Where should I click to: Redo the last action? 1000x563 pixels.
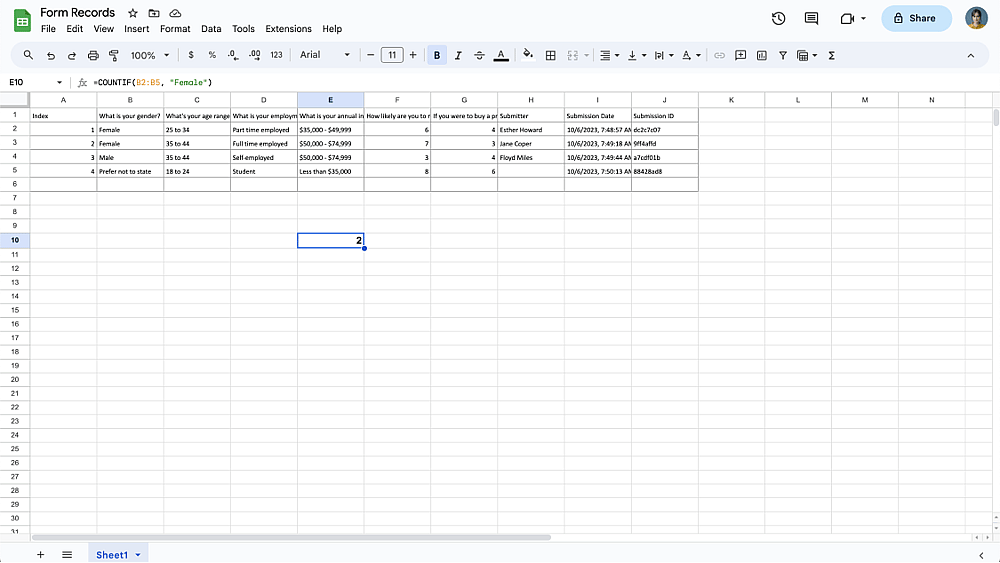(71, 55)
